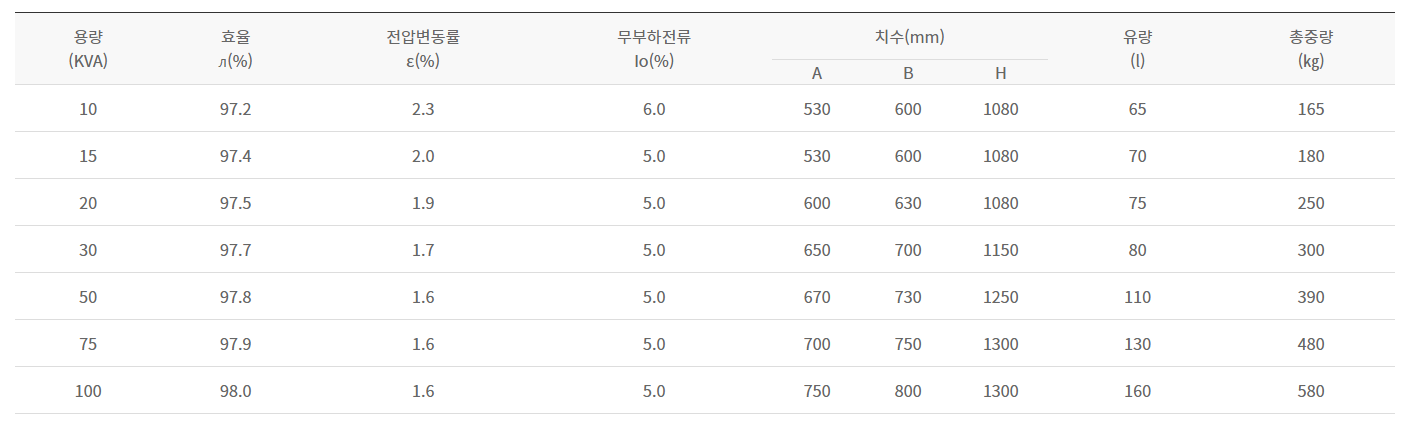The image size is (1415, 435).
Task: Select the 1.9 voltage regulation cell
Action: [x=423, y=203]
